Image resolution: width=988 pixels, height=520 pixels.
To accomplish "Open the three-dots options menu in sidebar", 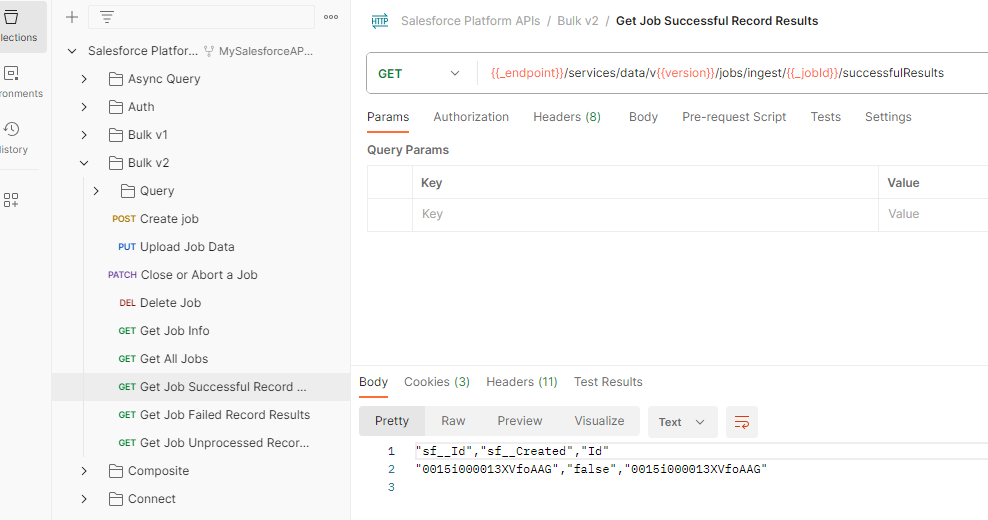I will pyautogui.click(x=331, y=17).
